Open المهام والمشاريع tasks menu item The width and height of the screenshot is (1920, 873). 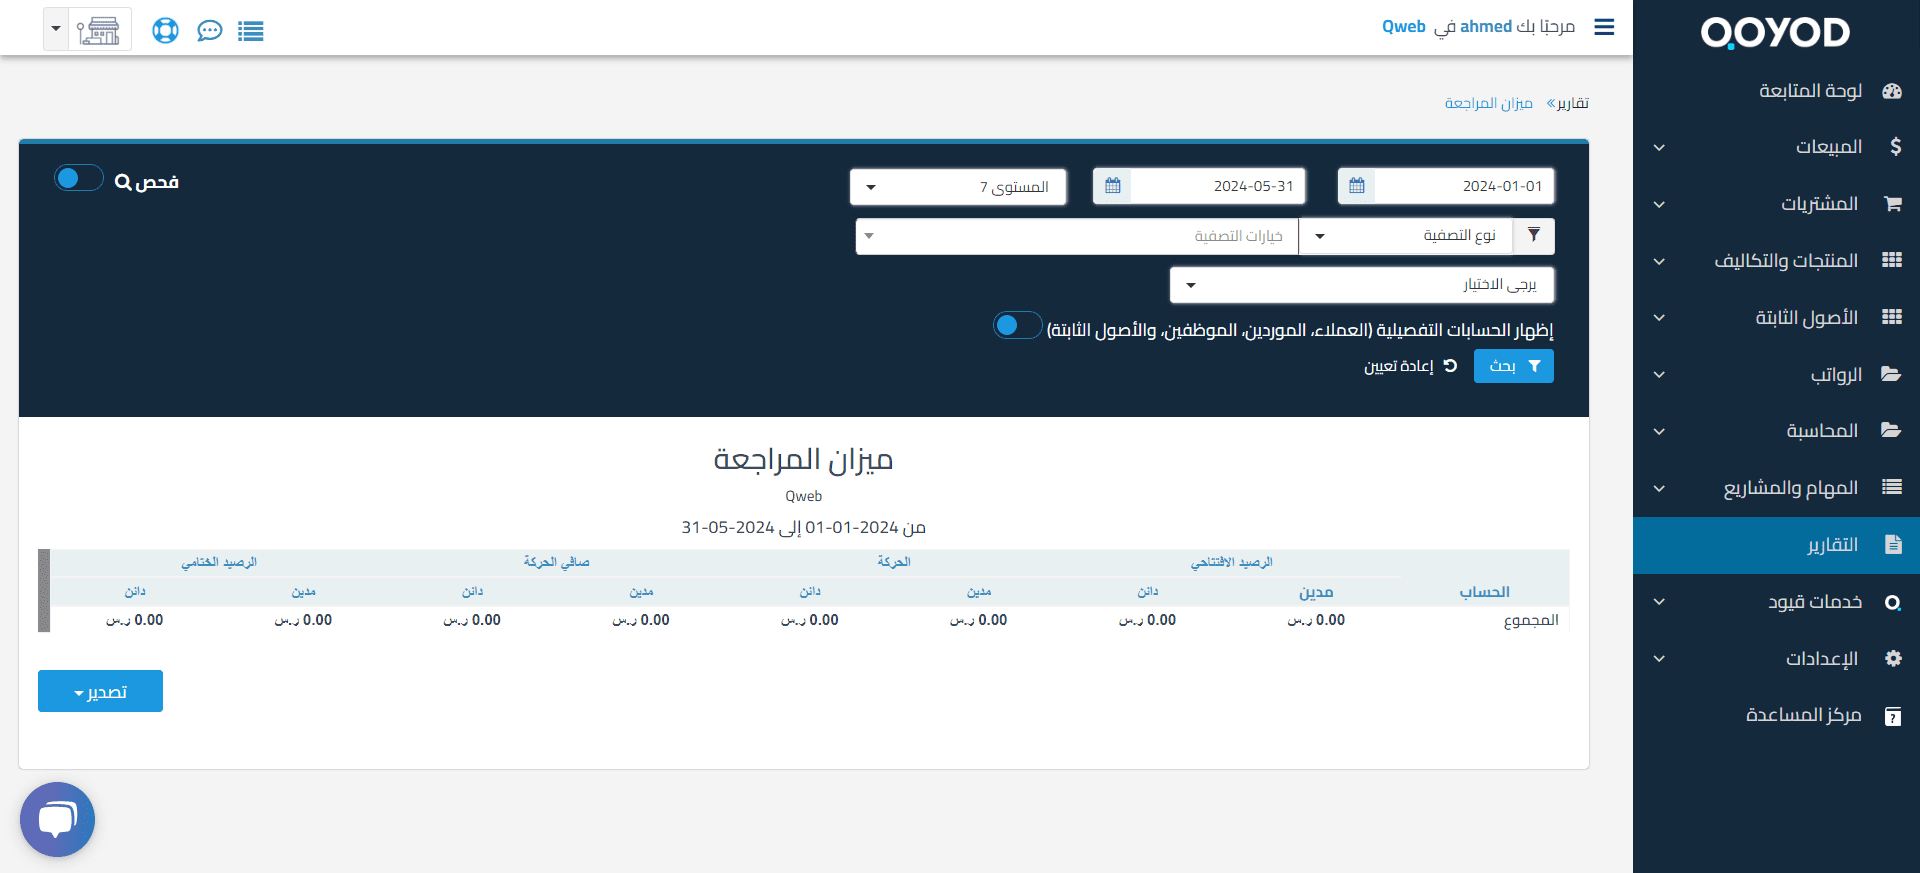1776,488
